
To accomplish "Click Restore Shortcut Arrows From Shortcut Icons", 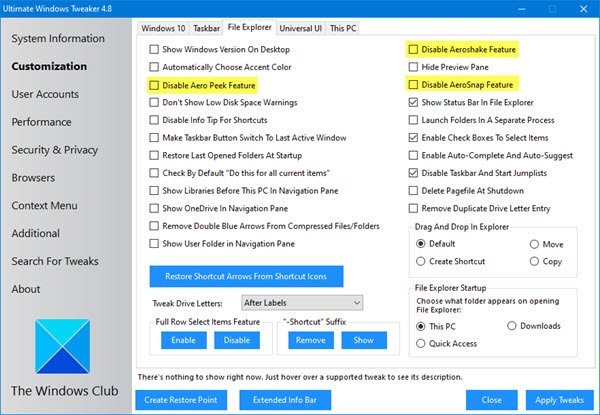I will pos(246,277).
